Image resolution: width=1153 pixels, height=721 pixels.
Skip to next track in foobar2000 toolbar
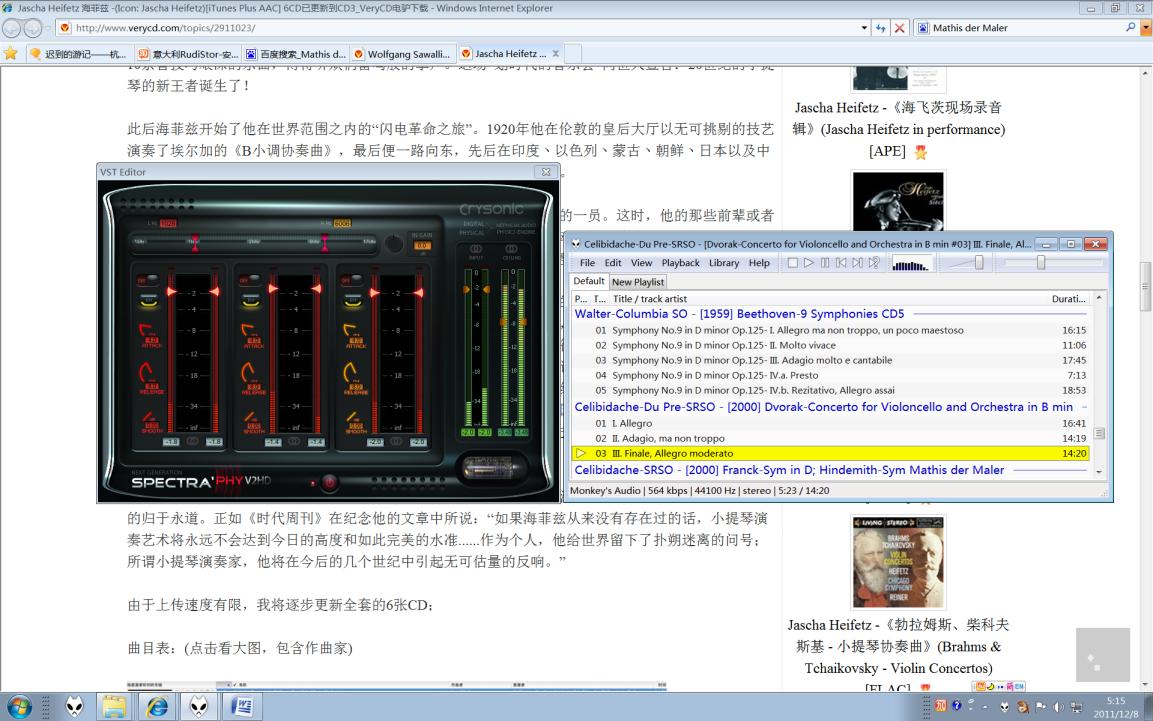(857, 262)
